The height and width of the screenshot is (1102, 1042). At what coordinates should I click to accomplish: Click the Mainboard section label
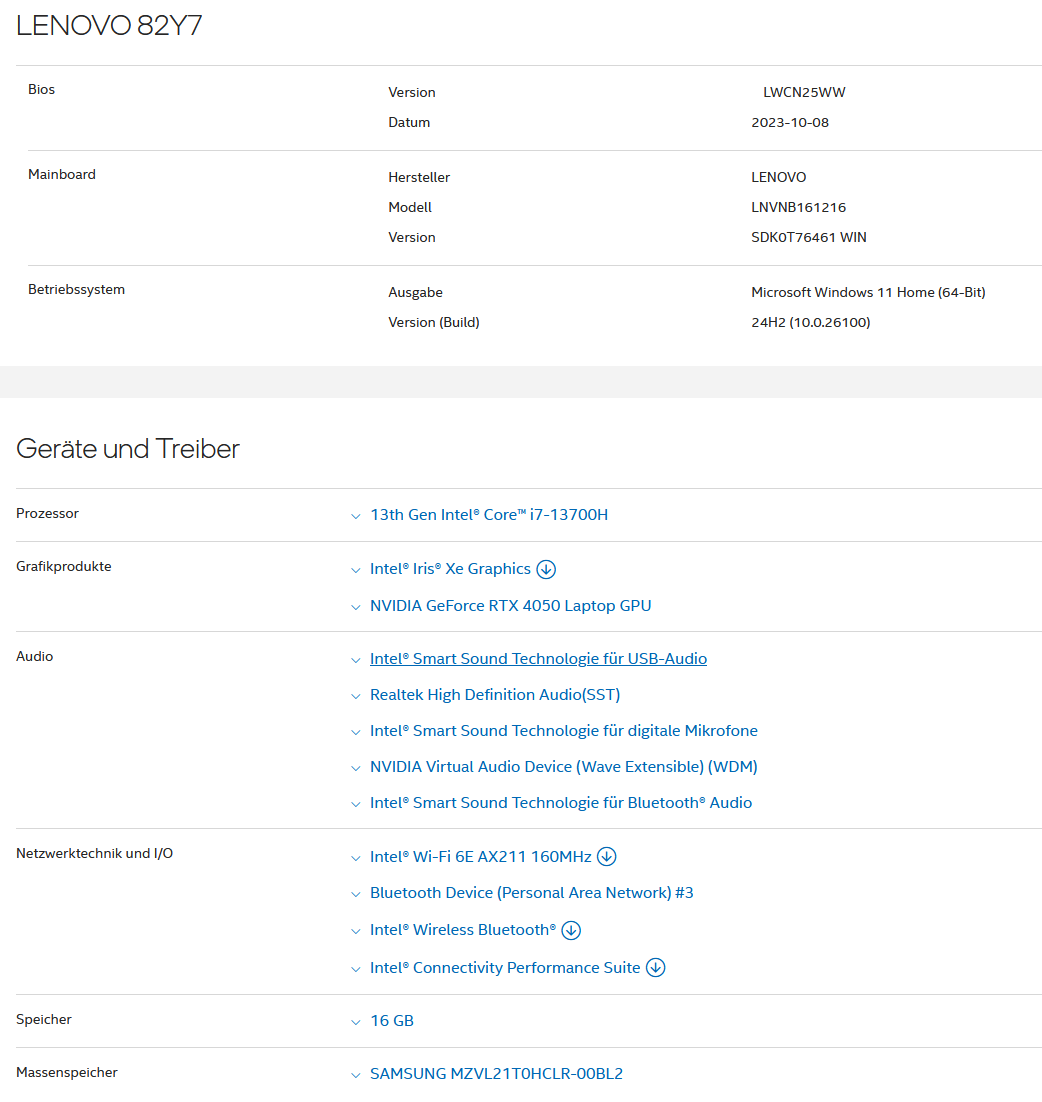coord(62,174)
